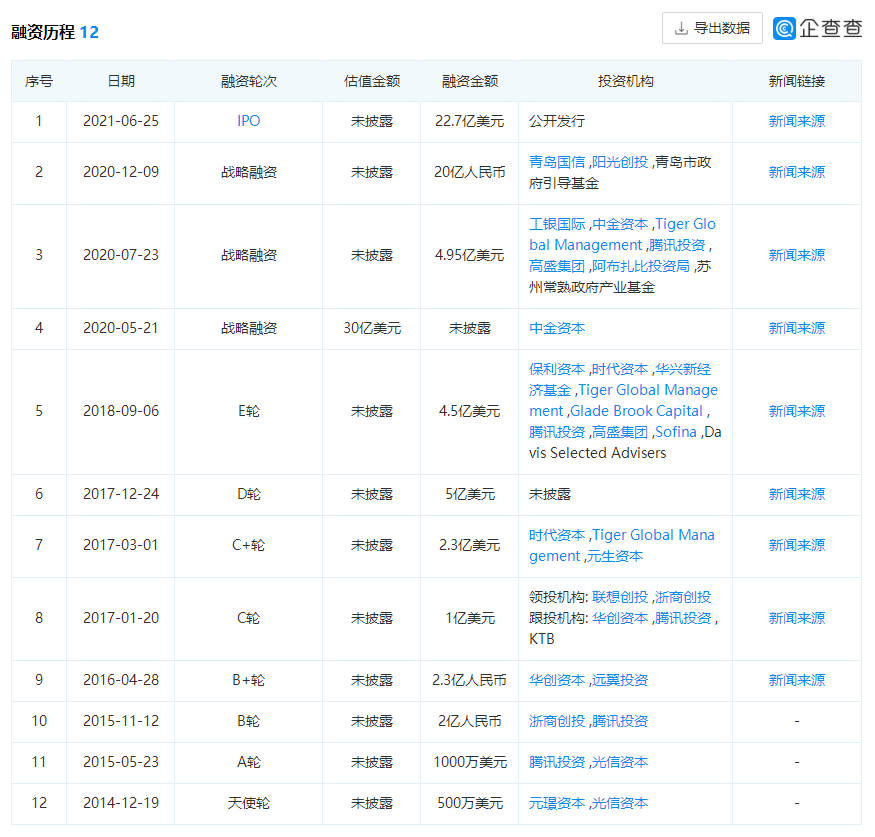Image resolution: width=875 pixels, height=837 pixels.
Task: Click investor 青岛国信
Action: [x=557, y=162]
